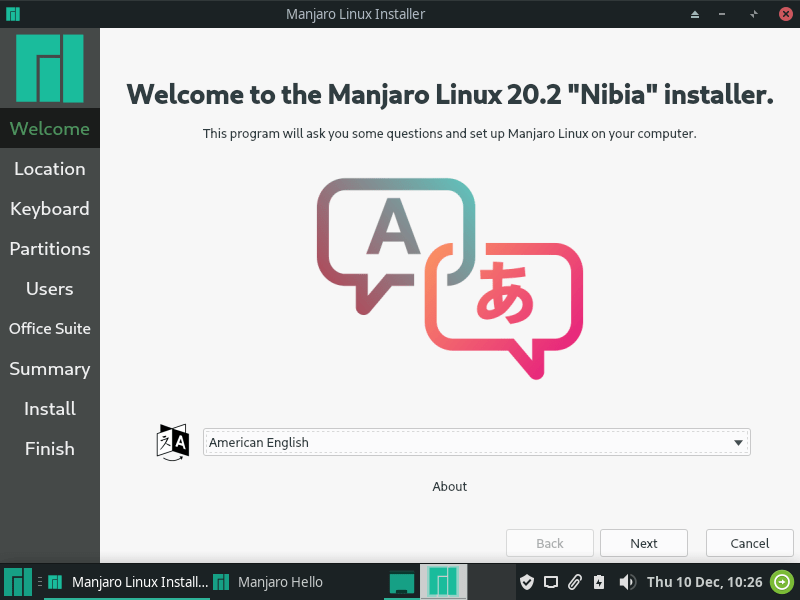Open the battery power icon in the tray
This screenshot has width=800, height=600.
click(599, 582)
